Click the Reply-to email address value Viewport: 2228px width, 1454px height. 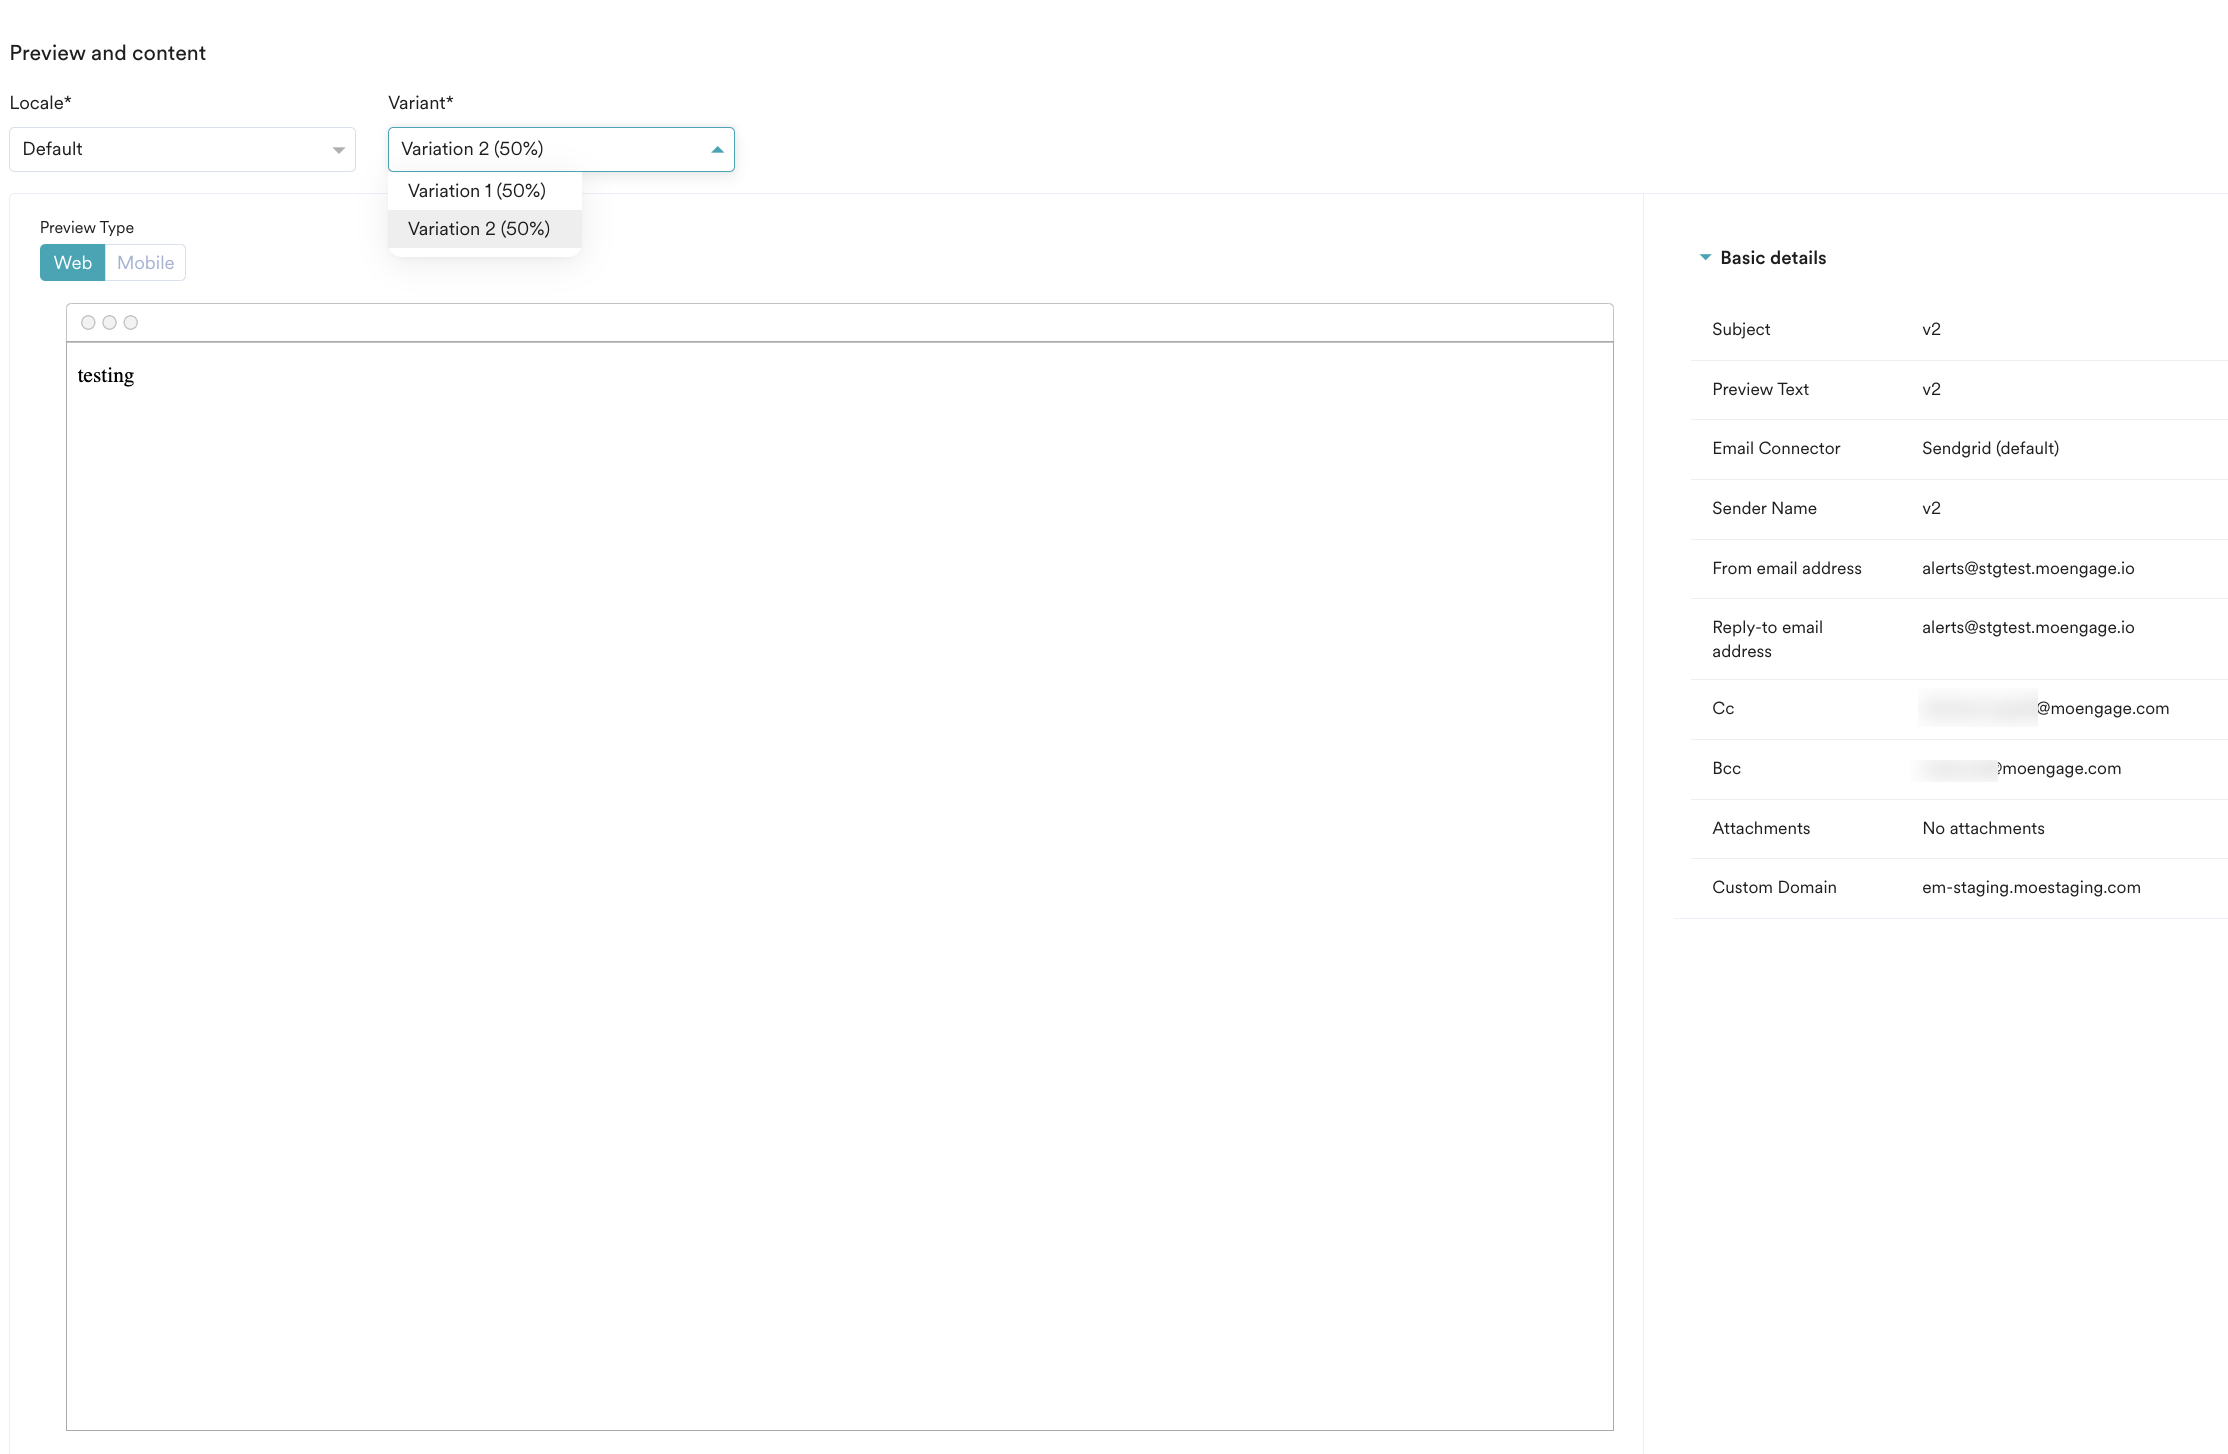pos(2027,628)
